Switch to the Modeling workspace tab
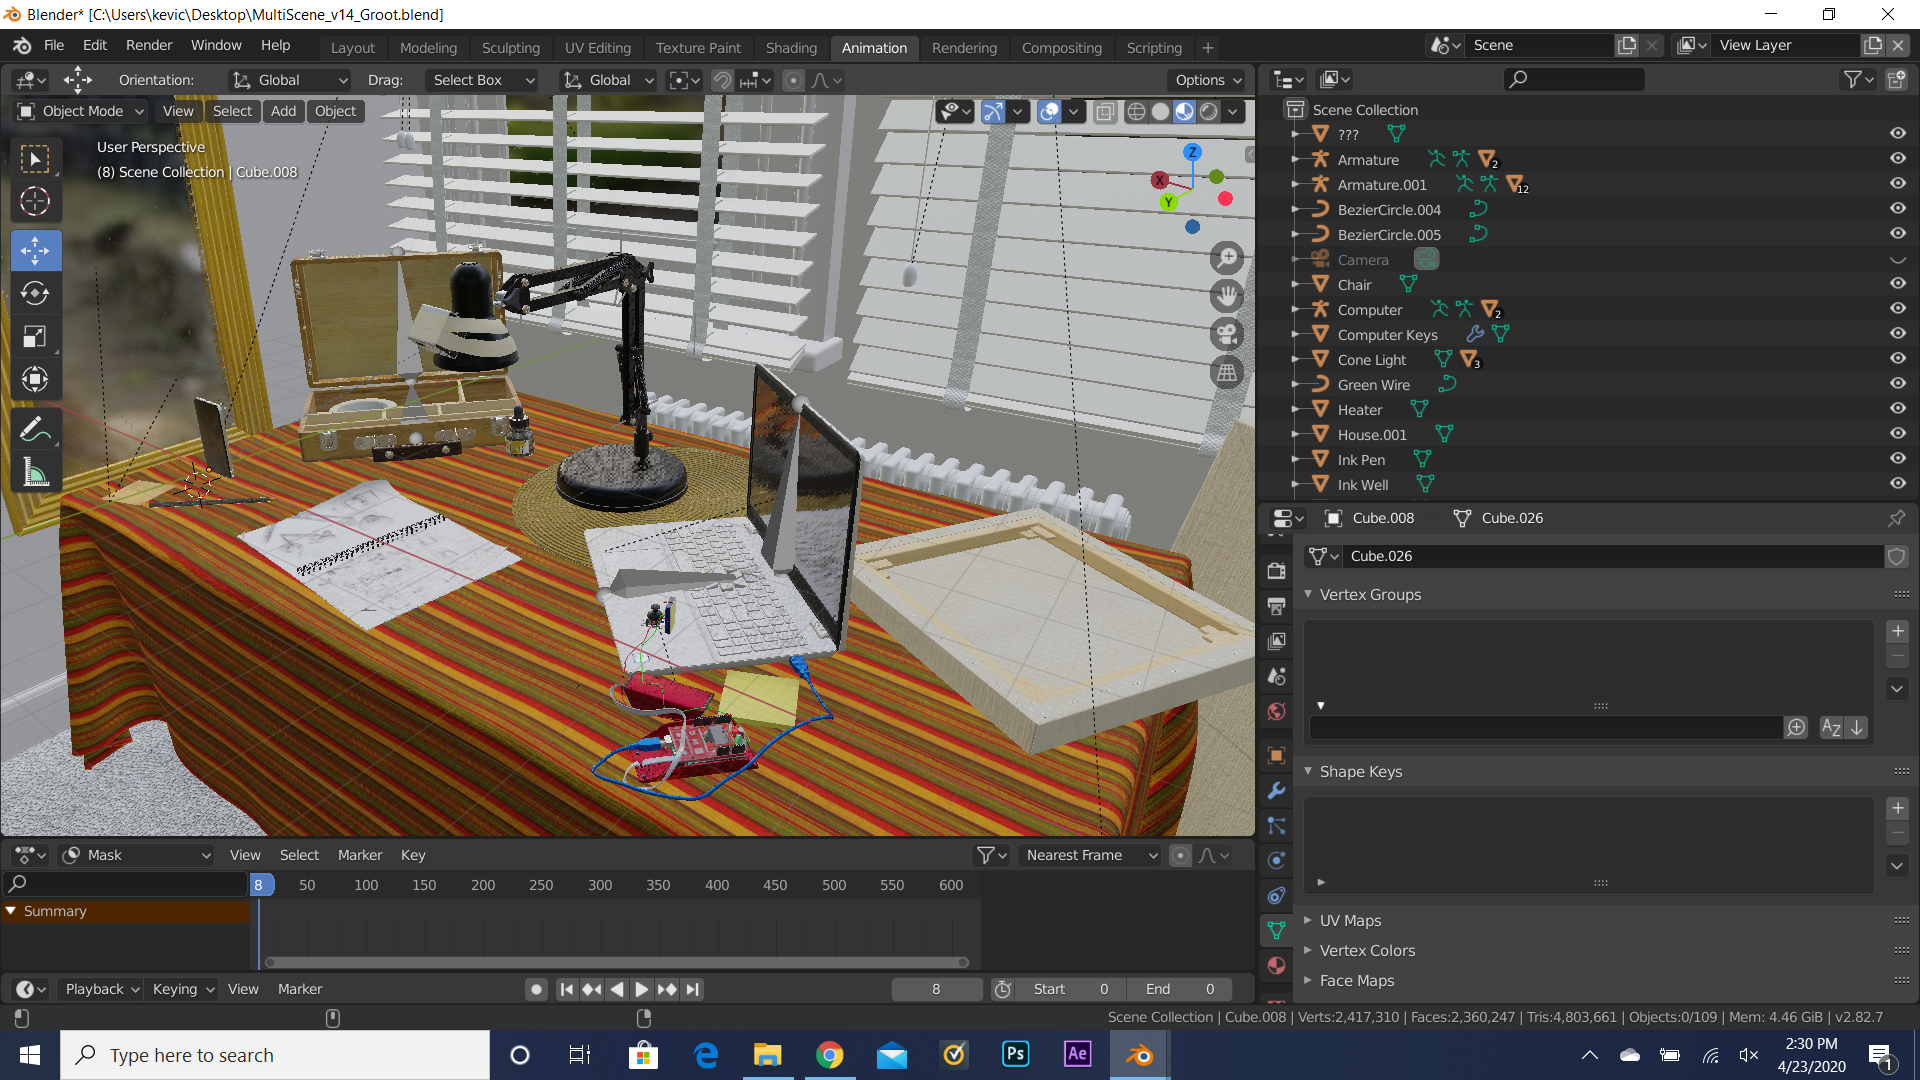This screenshot has height=1080, width=1920. 428,48
